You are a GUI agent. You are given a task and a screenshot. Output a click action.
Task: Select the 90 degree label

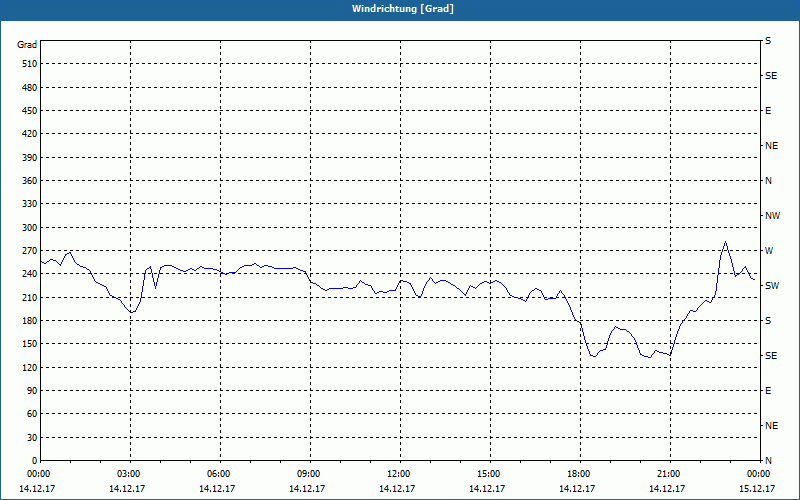pyautogui.click(x=32, y=391)
